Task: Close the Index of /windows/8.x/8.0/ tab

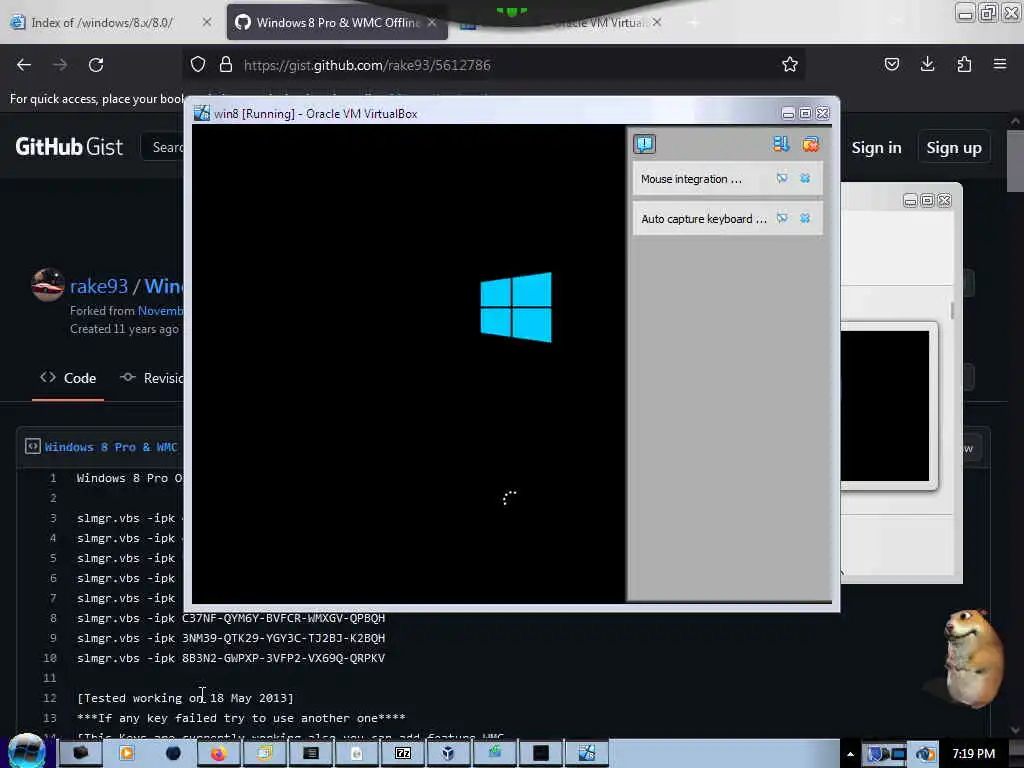Action: [x=206, y=22]
